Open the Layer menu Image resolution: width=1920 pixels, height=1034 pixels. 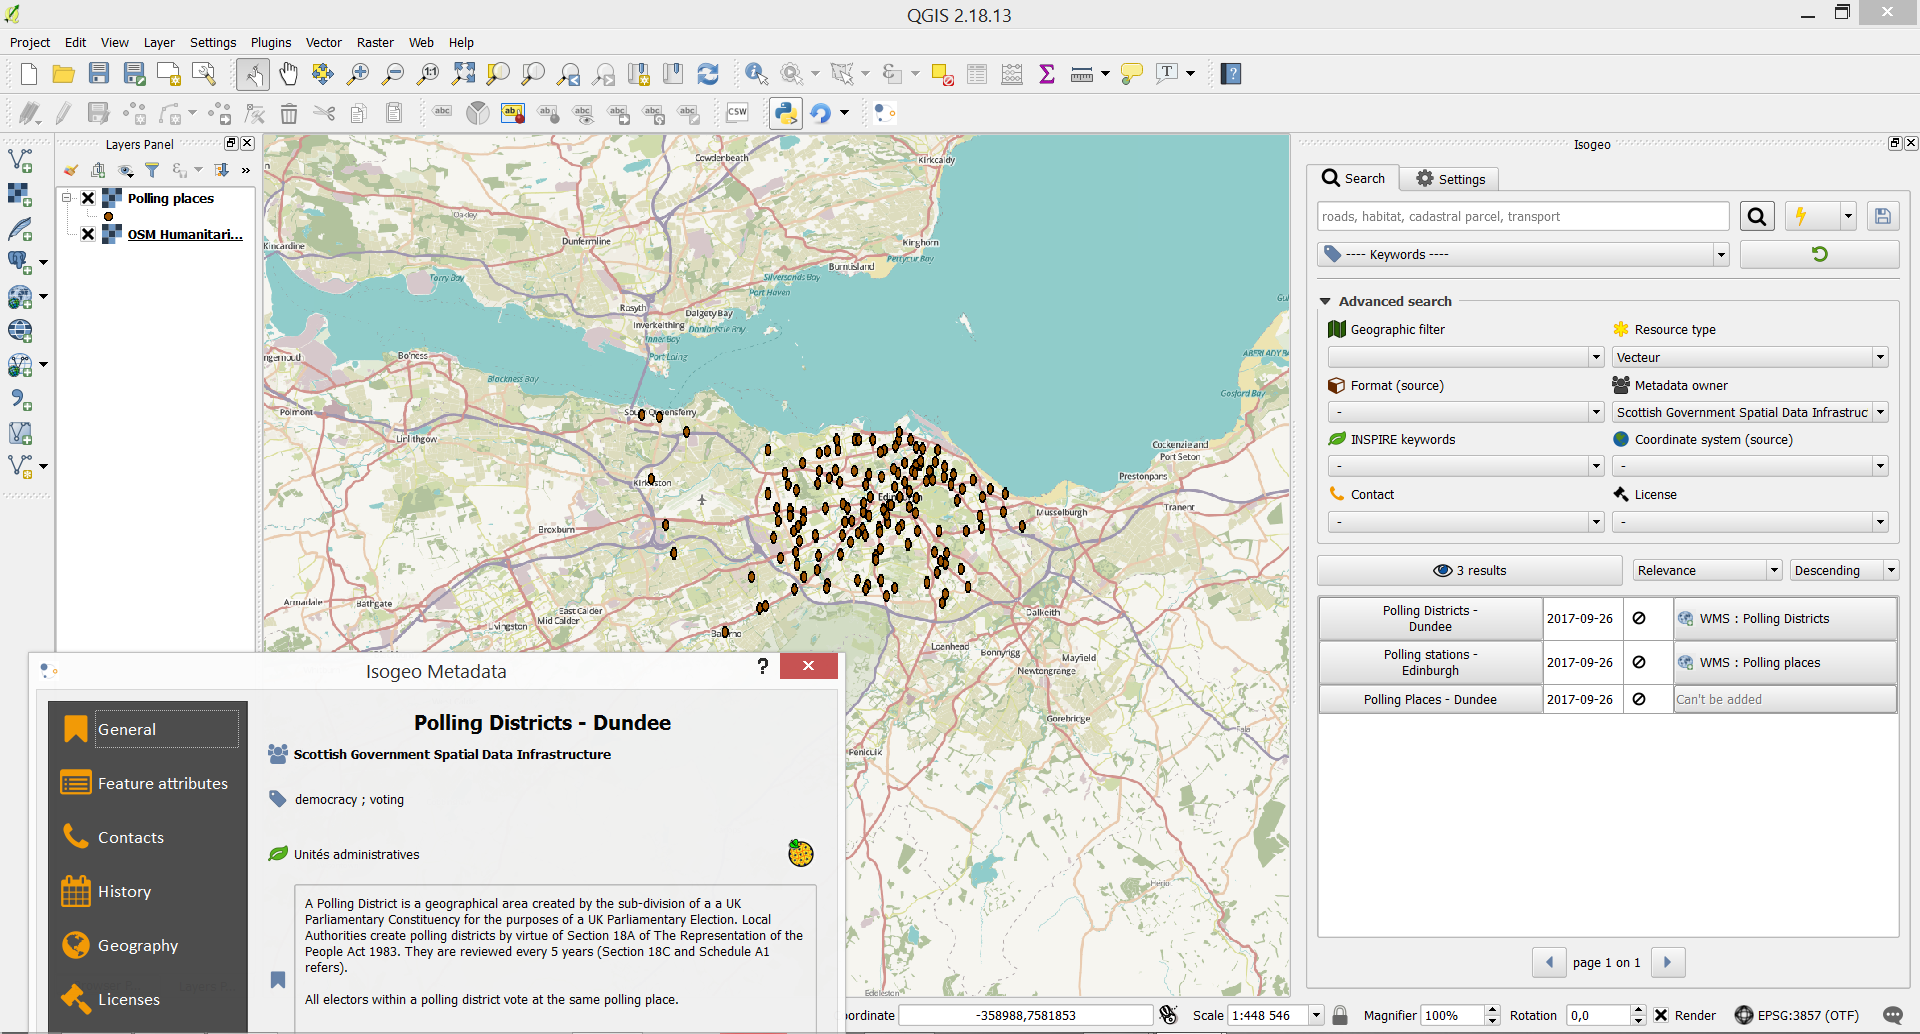159,42
